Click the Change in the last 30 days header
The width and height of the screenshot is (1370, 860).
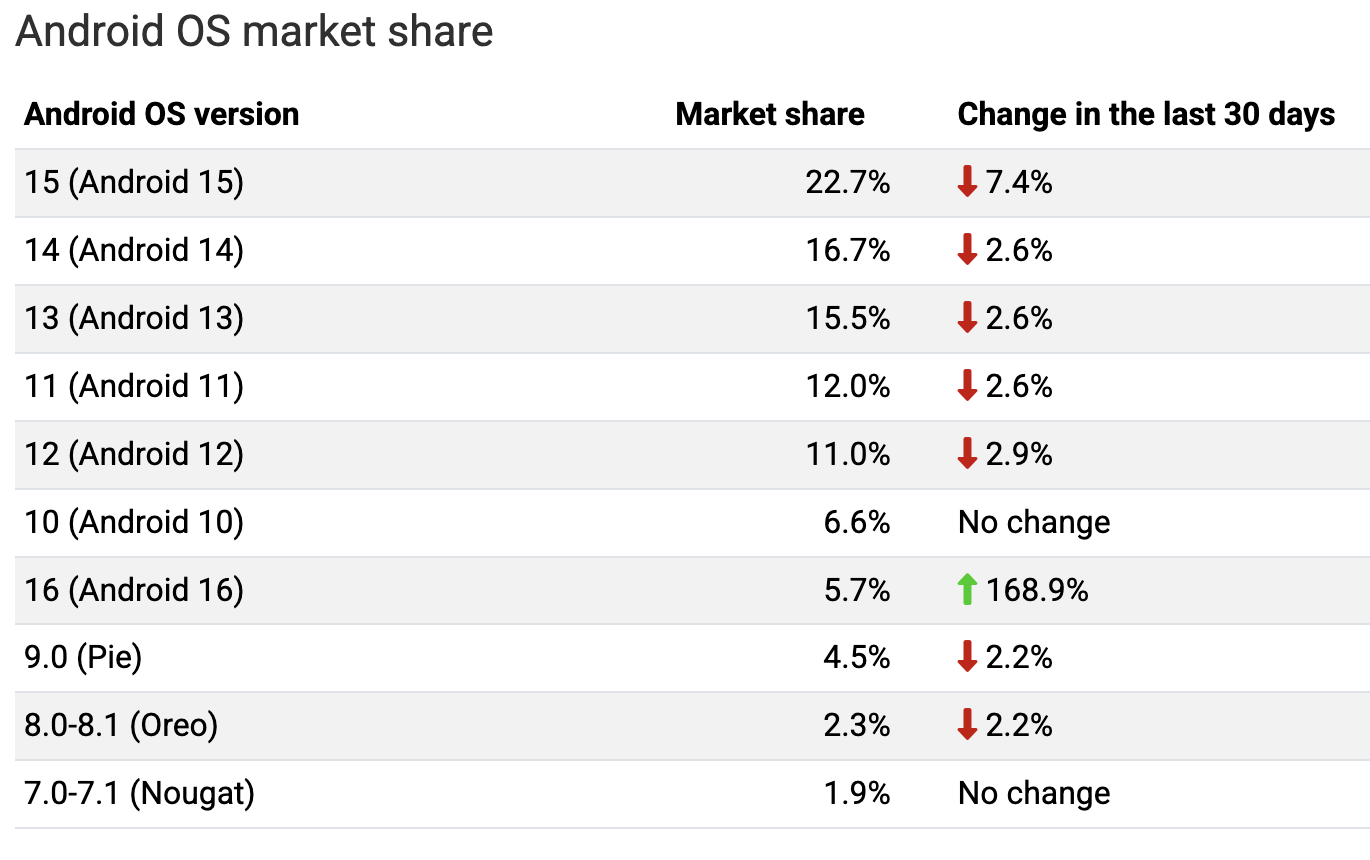point(1146,114)
